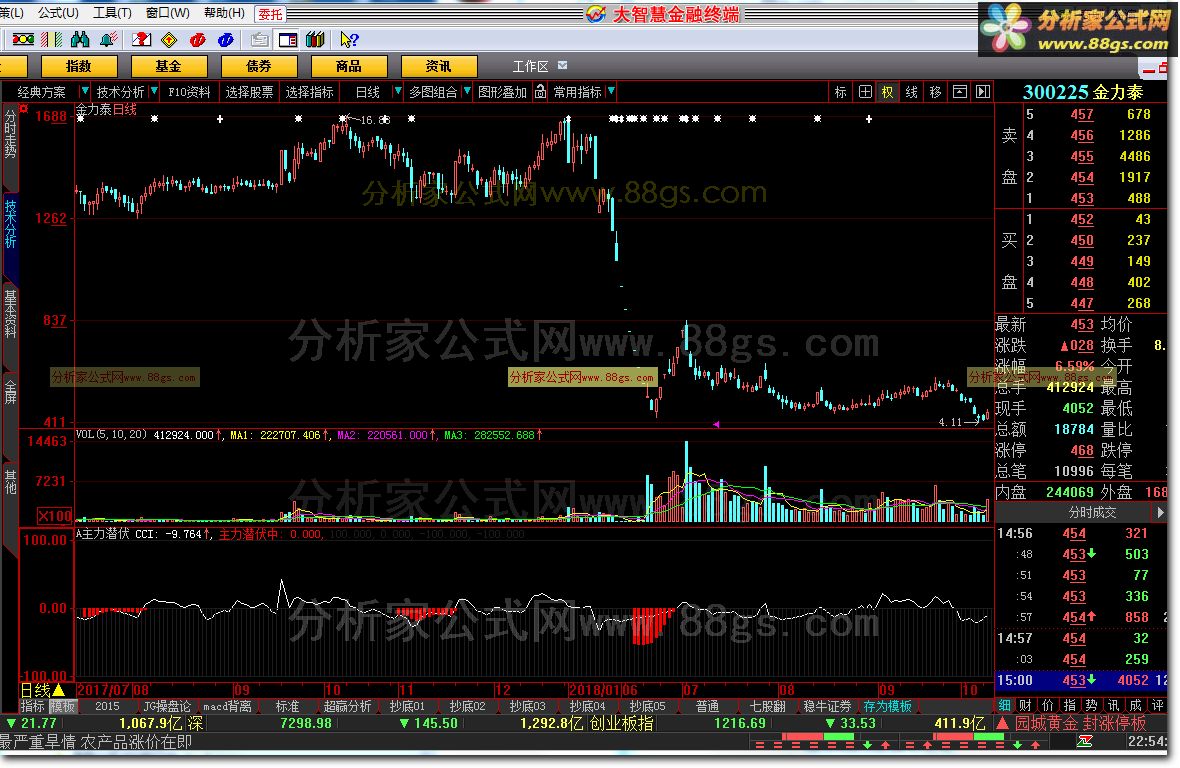Click 图形叠加 in the chart toolbar
The width and height of the screenshot is (1180, 768).
[x=502, y=92]
